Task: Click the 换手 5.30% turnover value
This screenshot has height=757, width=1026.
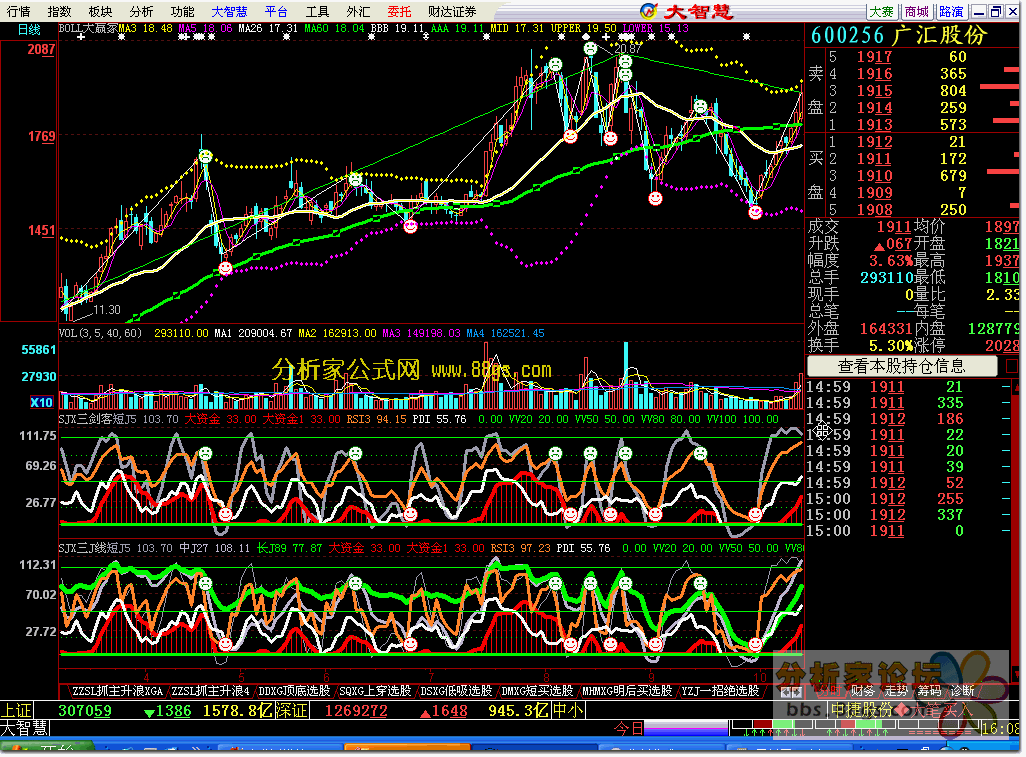Action: 891,345
